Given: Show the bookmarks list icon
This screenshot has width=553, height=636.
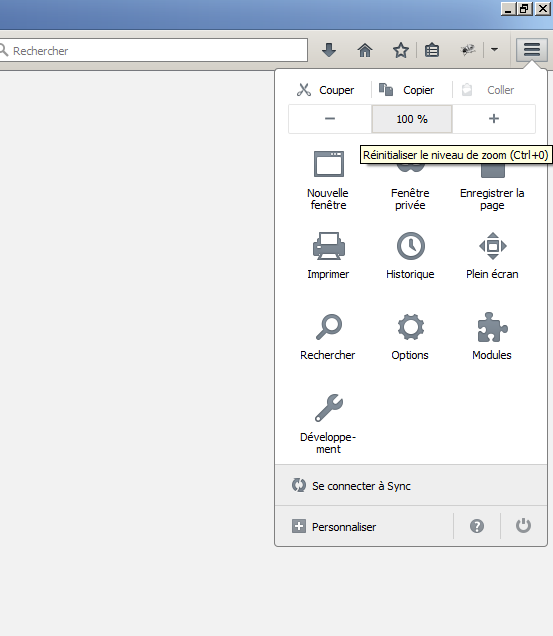Looking at the screenshot, I should (x=432, y=50).
